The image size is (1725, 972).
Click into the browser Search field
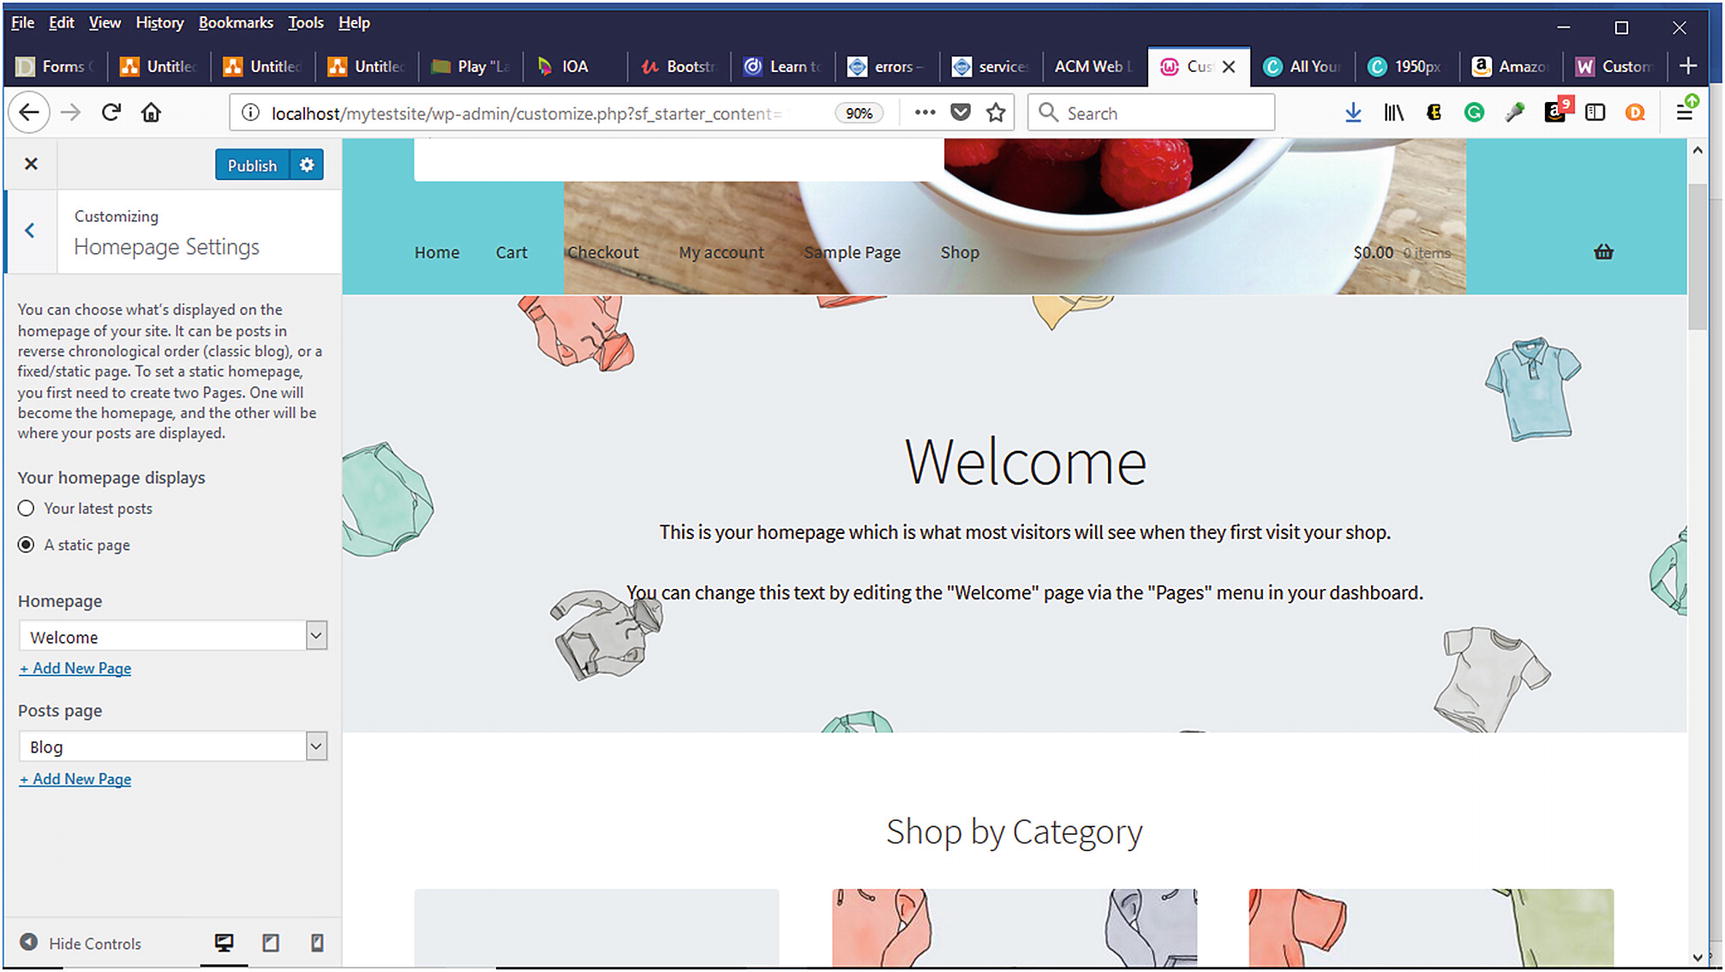pyautogui.click(x=1151, y=113)
